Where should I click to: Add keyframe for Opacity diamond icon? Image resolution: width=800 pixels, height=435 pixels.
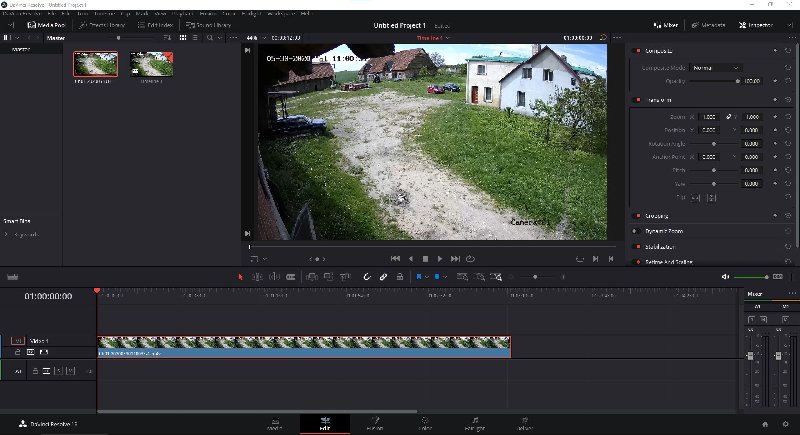pyautogui.click(x=776, y=81)
